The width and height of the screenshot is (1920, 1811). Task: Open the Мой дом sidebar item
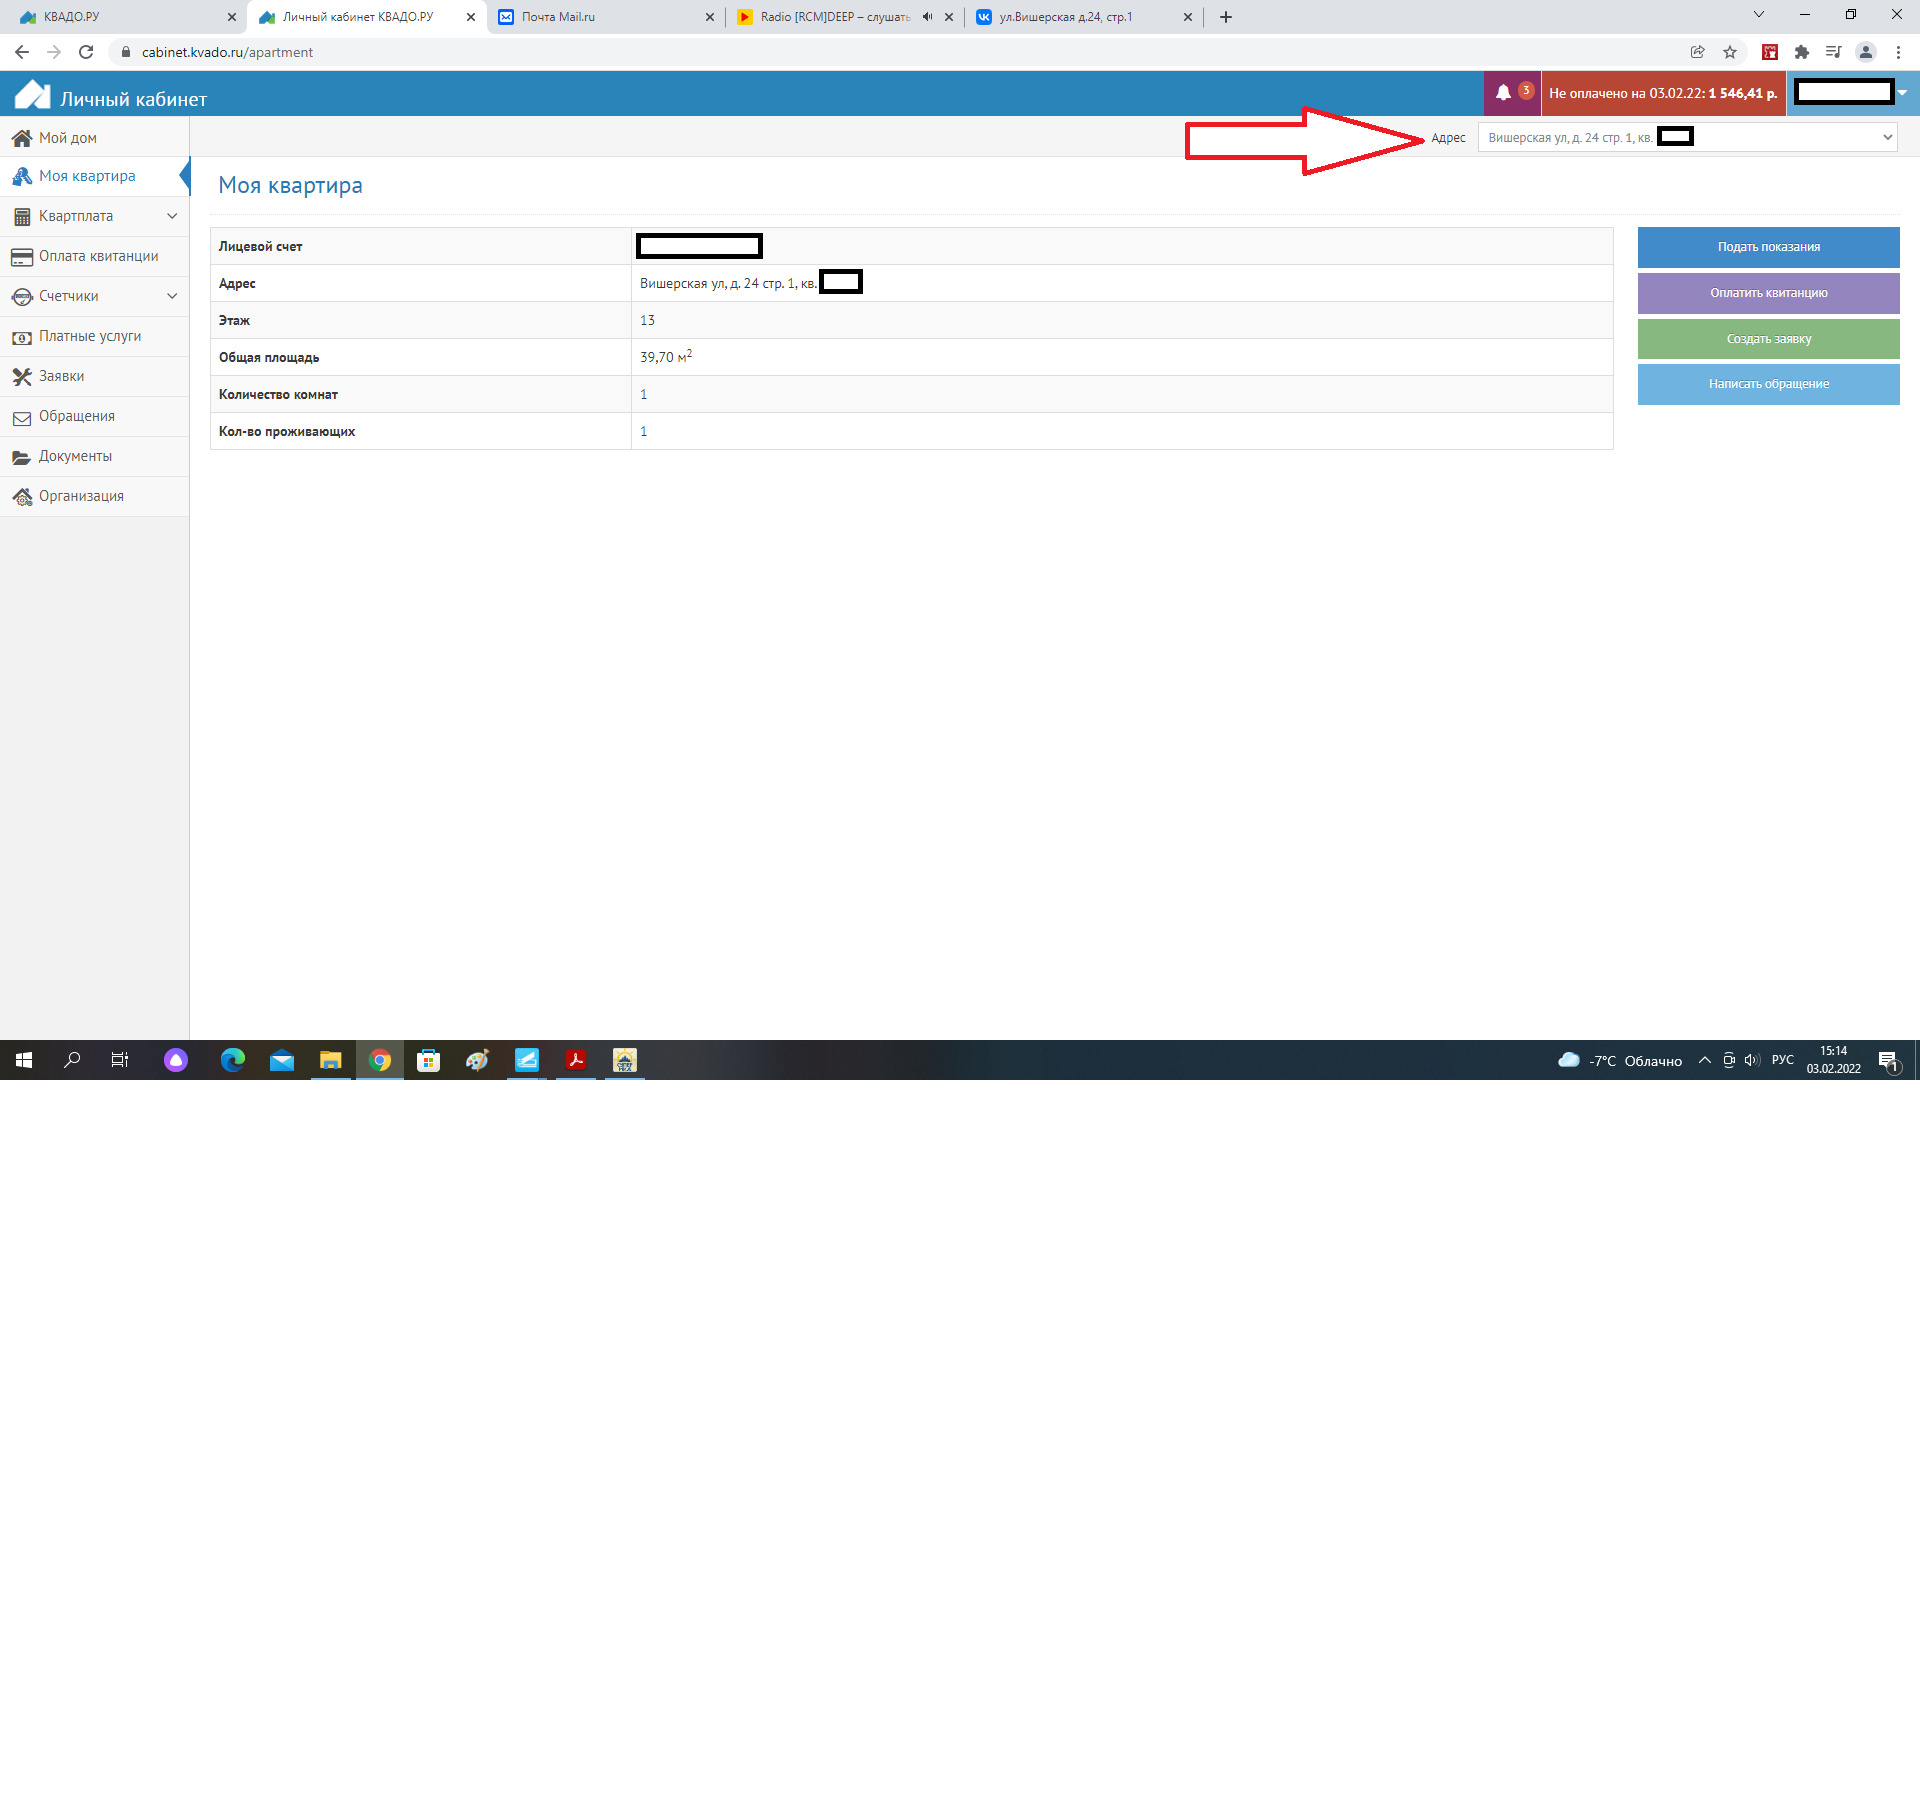94,138
